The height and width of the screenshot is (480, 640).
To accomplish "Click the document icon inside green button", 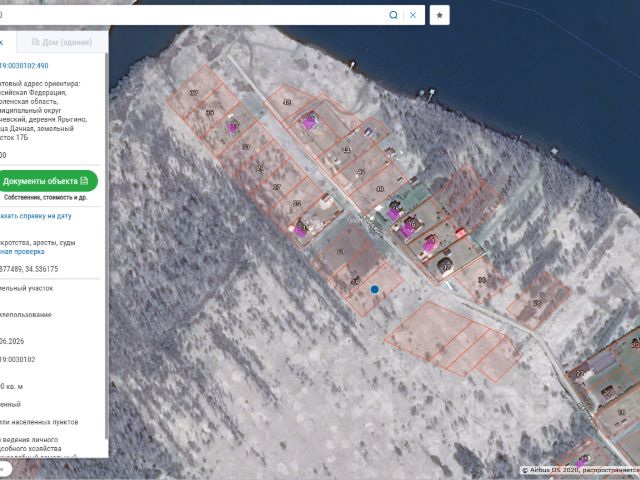I will (84, 181).
